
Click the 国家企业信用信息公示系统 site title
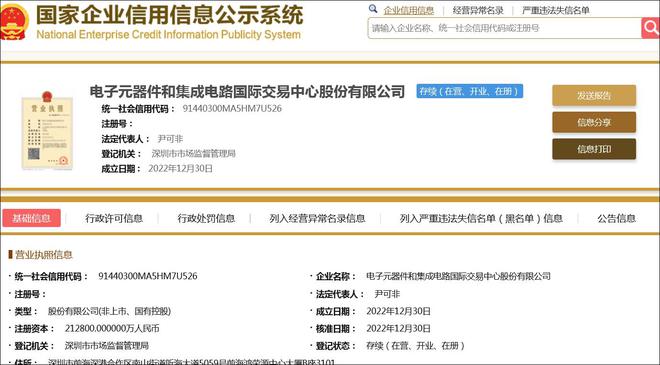(169, 15)
